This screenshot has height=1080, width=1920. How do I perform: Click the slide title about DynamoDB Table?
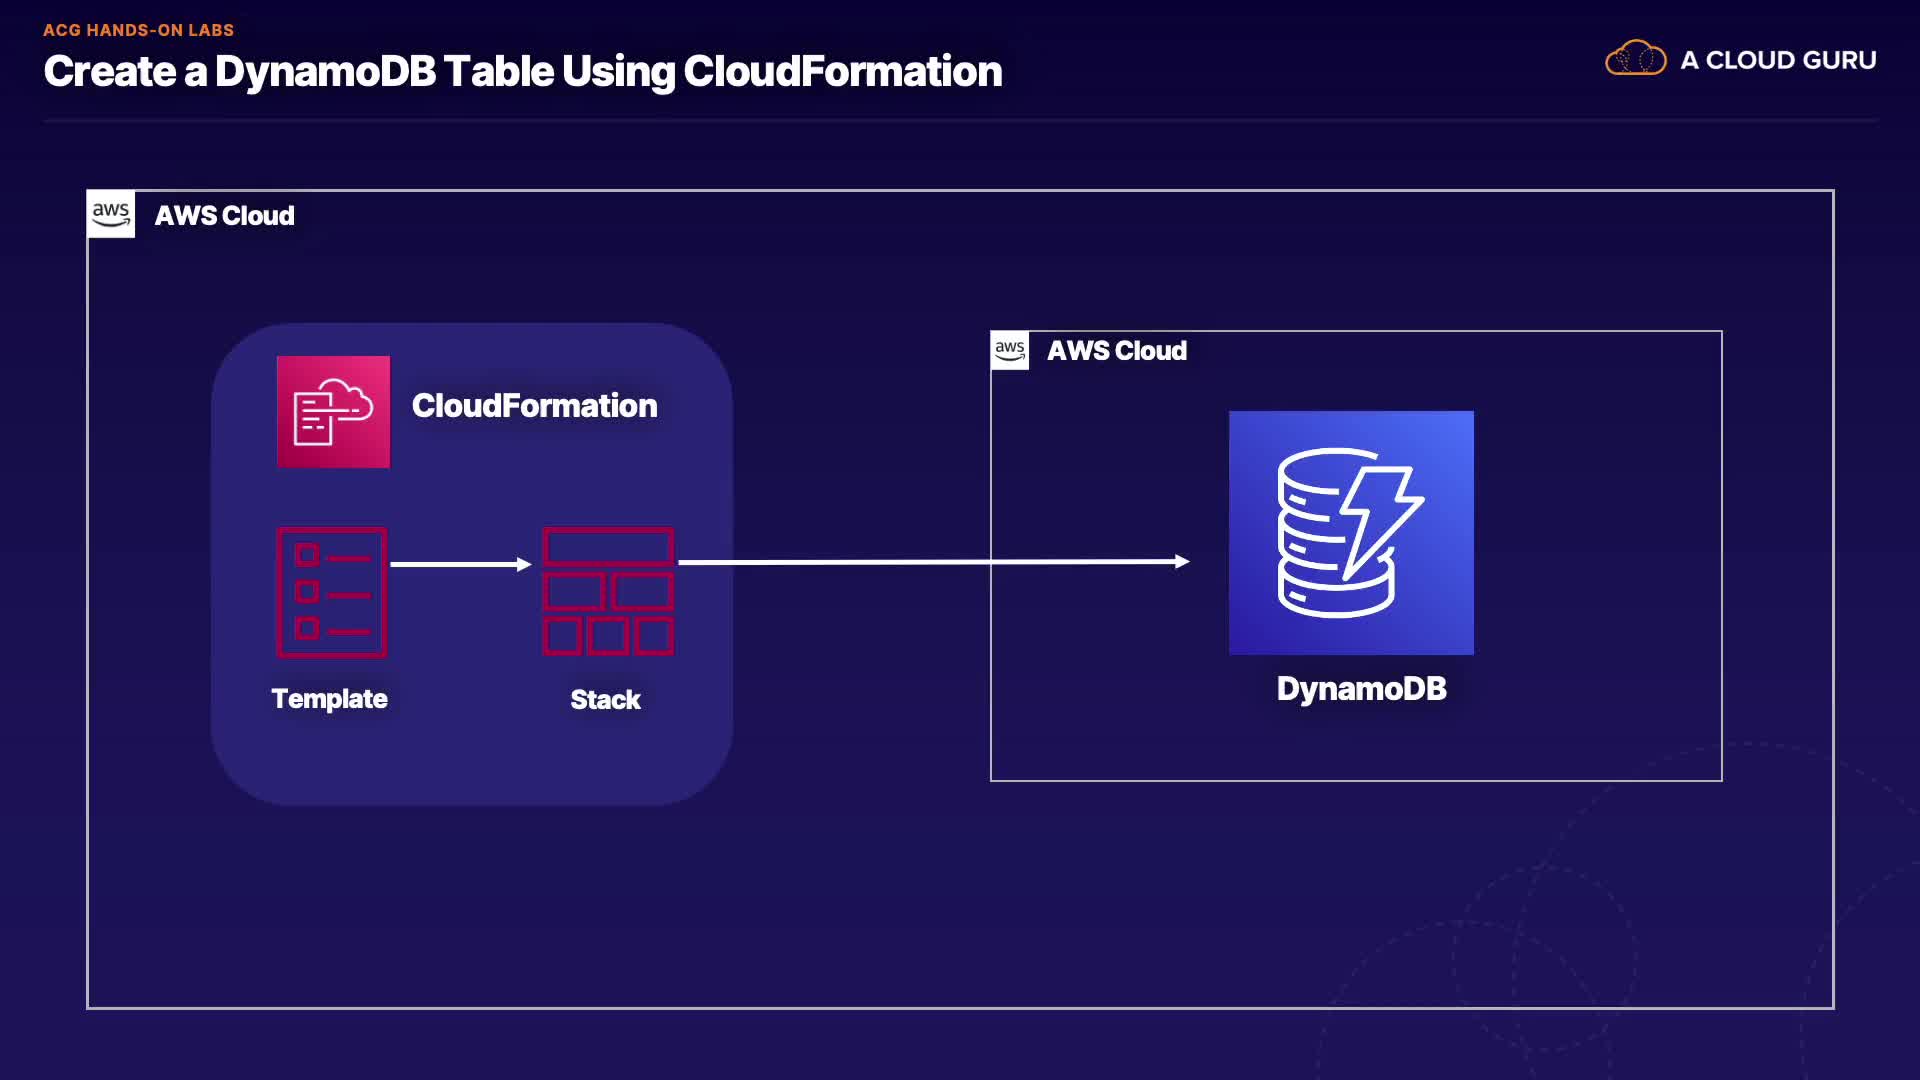522,71
